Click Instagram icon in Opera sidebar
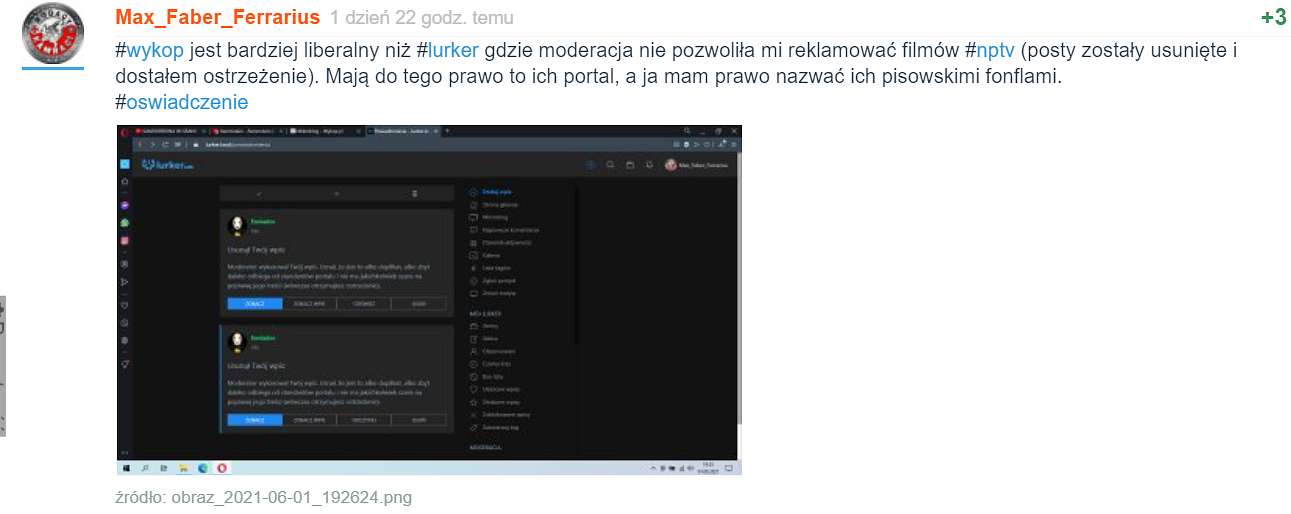The width and height of the screenshot is (1291, 514). (x=125, y=241)
